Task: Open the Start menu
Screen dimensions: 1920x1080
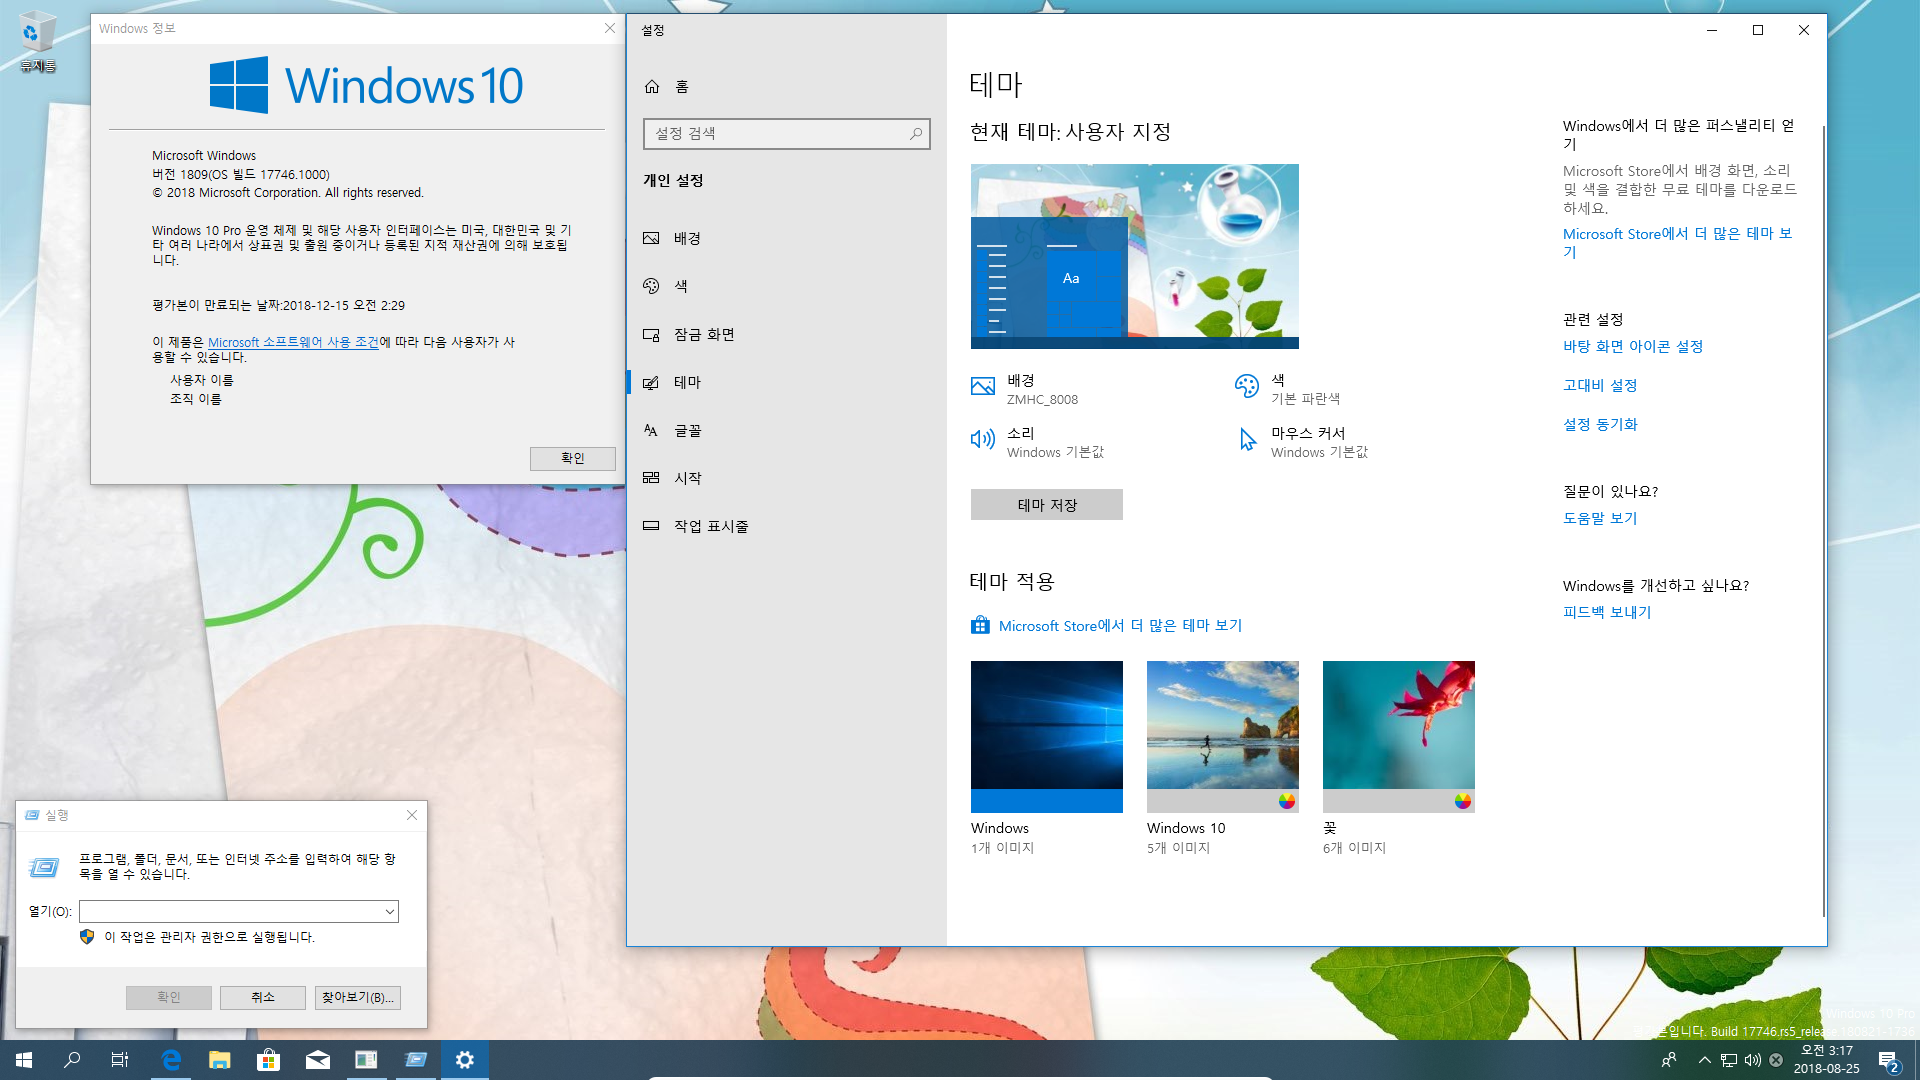Action: [24, 1060]
